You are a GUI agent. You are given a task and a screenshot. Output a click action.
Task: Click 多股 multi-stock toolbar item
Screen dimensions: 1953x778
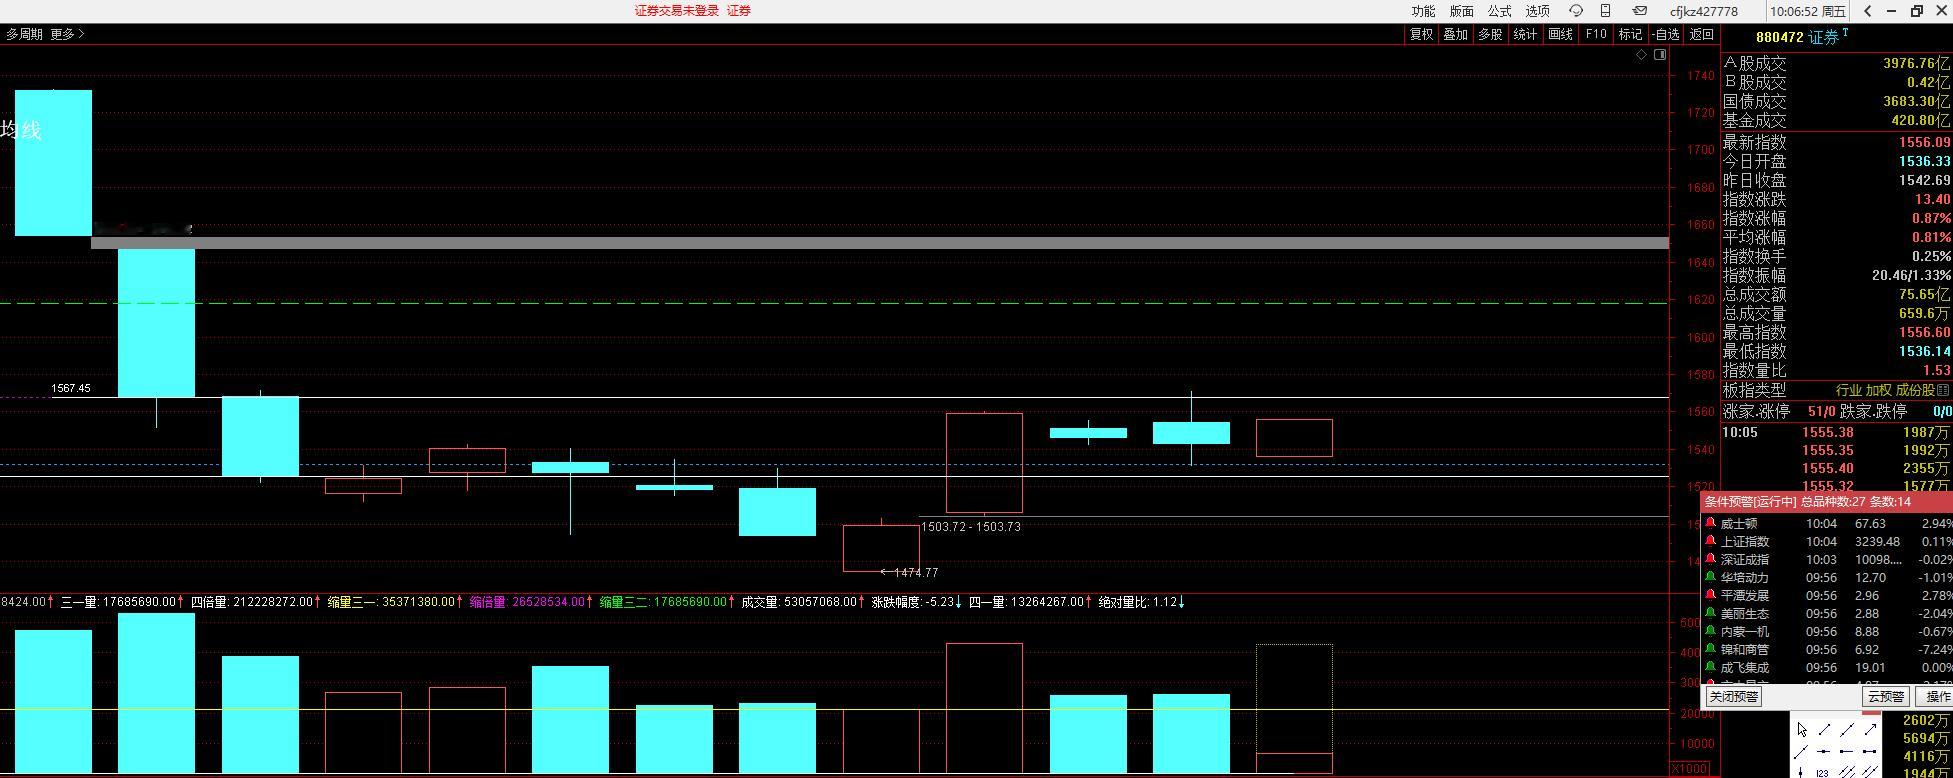point(1490,34)
